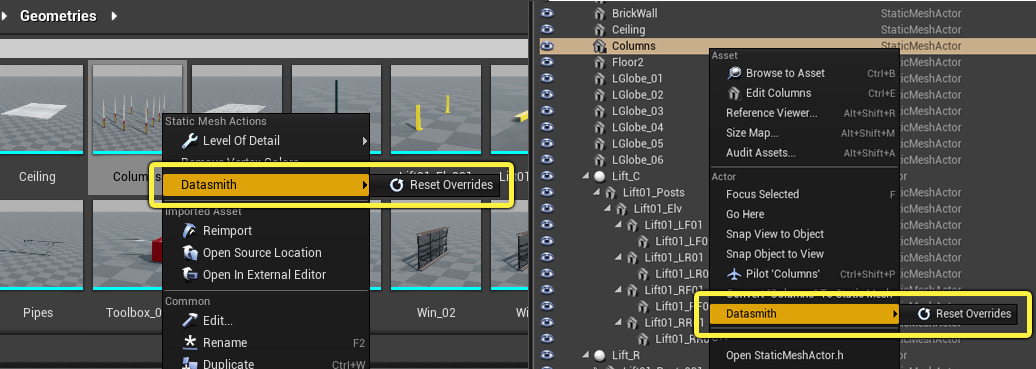Click the mesh actor icon of Lift01_Posts row

[611, 192]
